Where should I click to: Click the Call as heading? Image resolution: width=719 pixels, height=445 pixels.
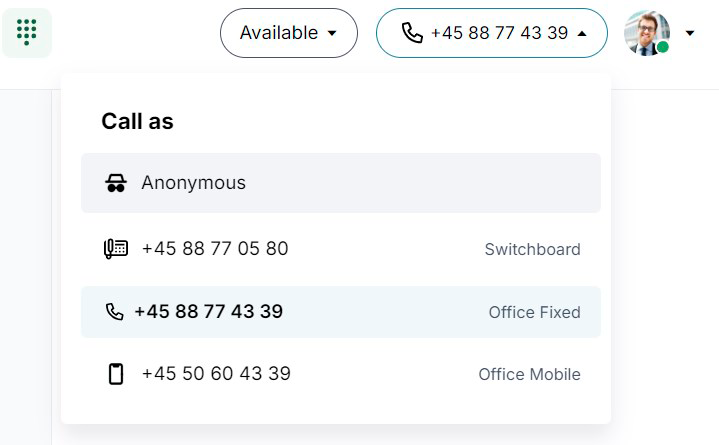coord(138,122)
